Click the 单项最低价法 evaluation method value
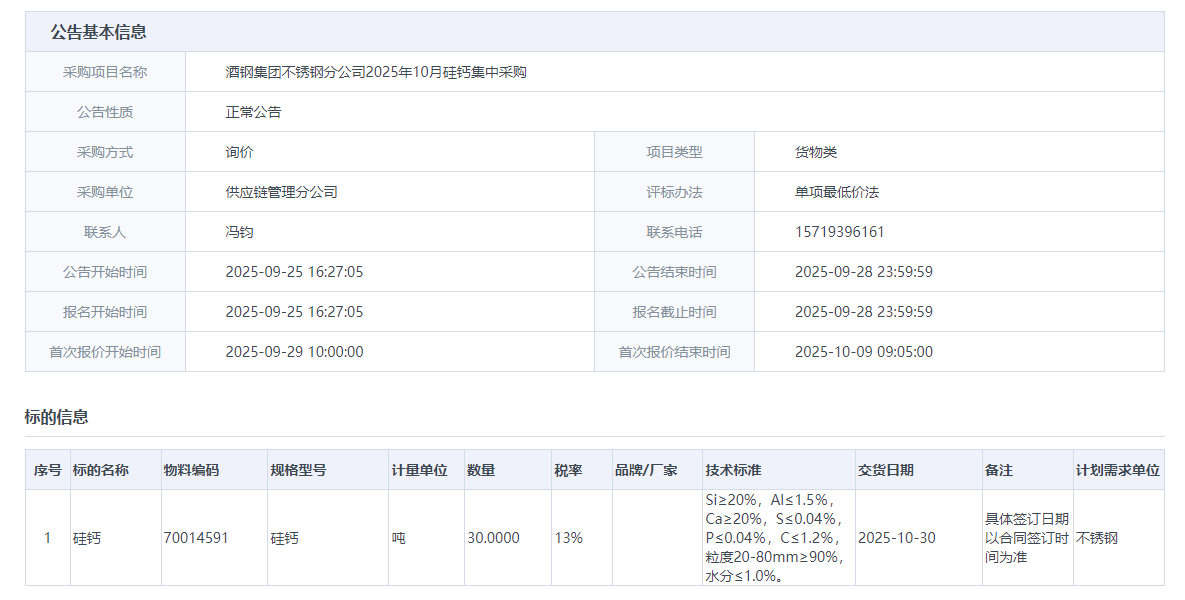Image resolution: width=1185 pixels, height=600 pixels. pos(837,192)
